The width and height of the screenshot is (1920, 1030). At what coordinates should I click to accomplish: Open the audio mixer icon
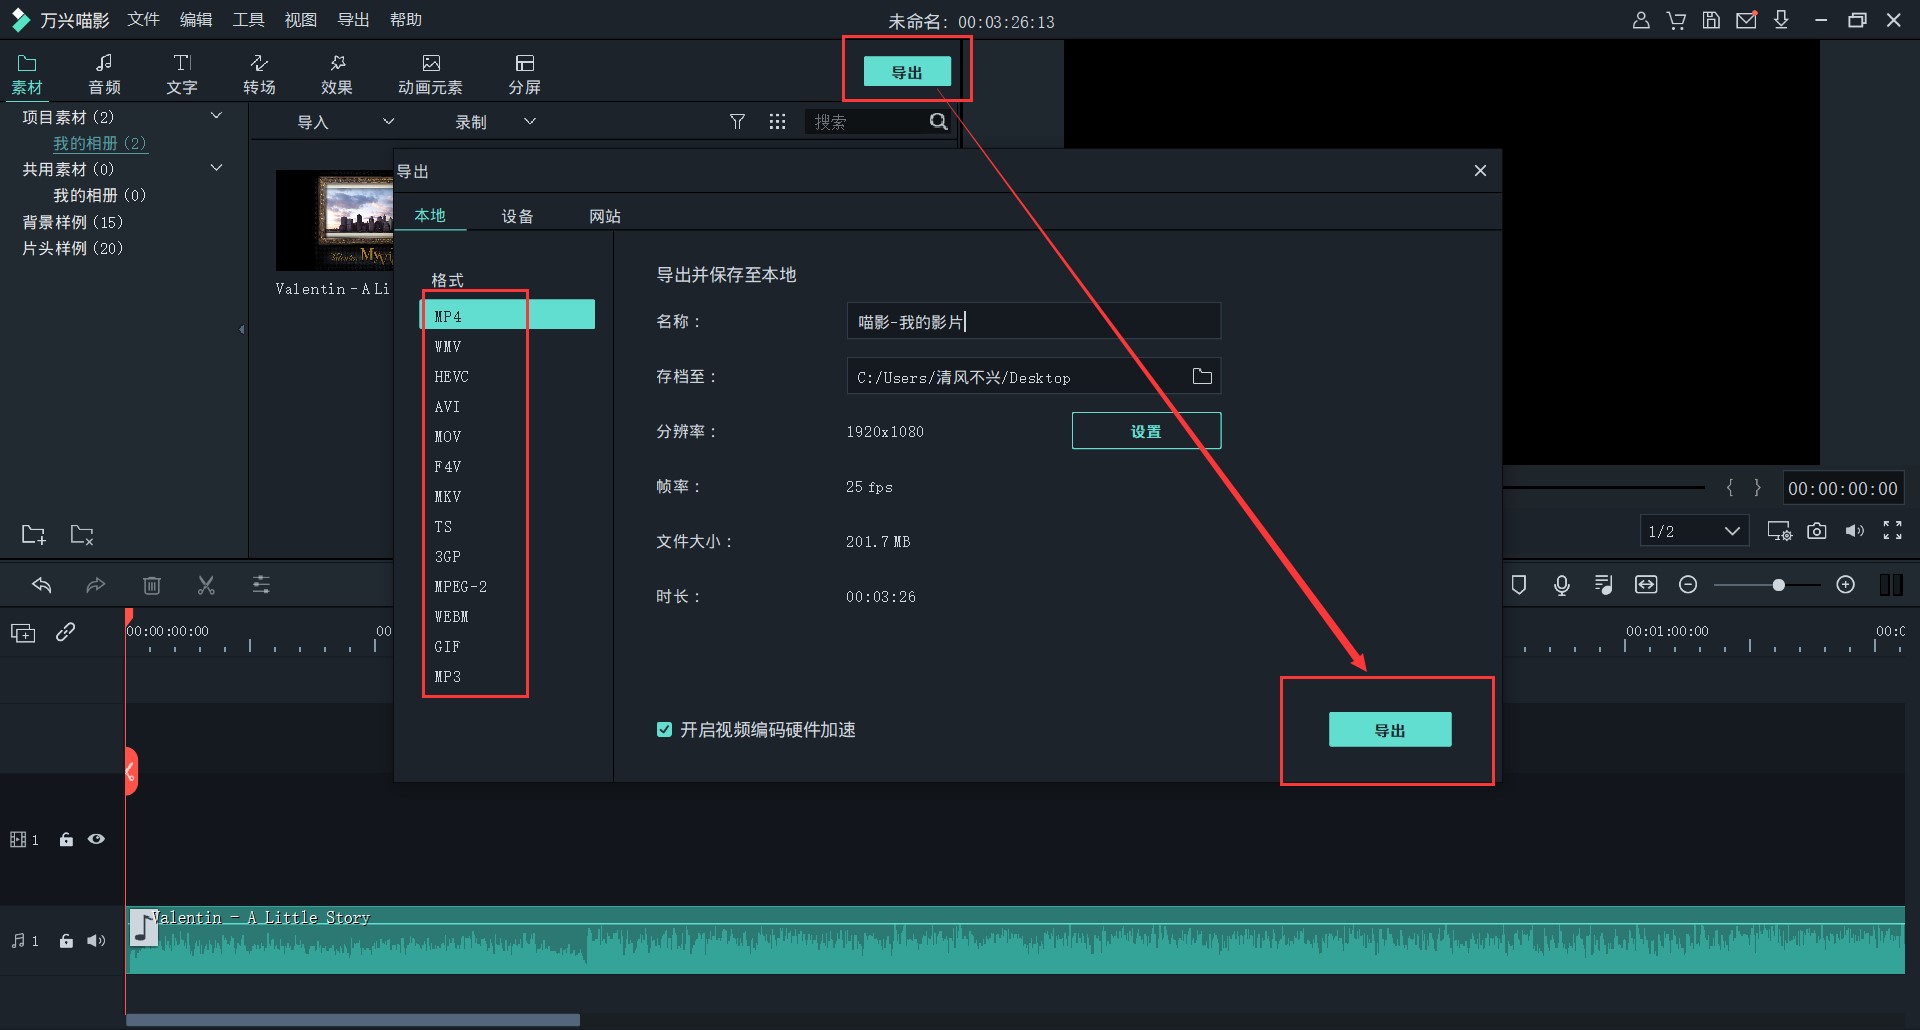pos(1604,585)
